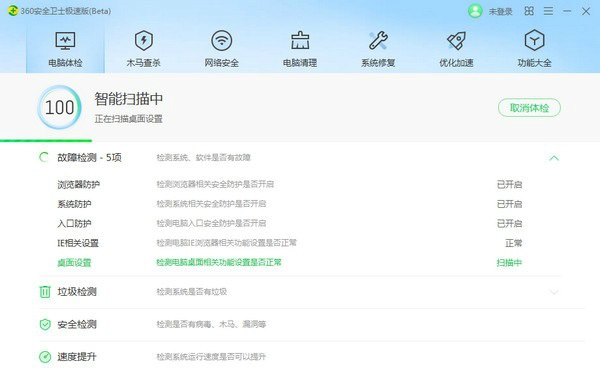600x378 pixels.
Task: Click 智能扫描中 title text
Action: click(x=129, y=99)
